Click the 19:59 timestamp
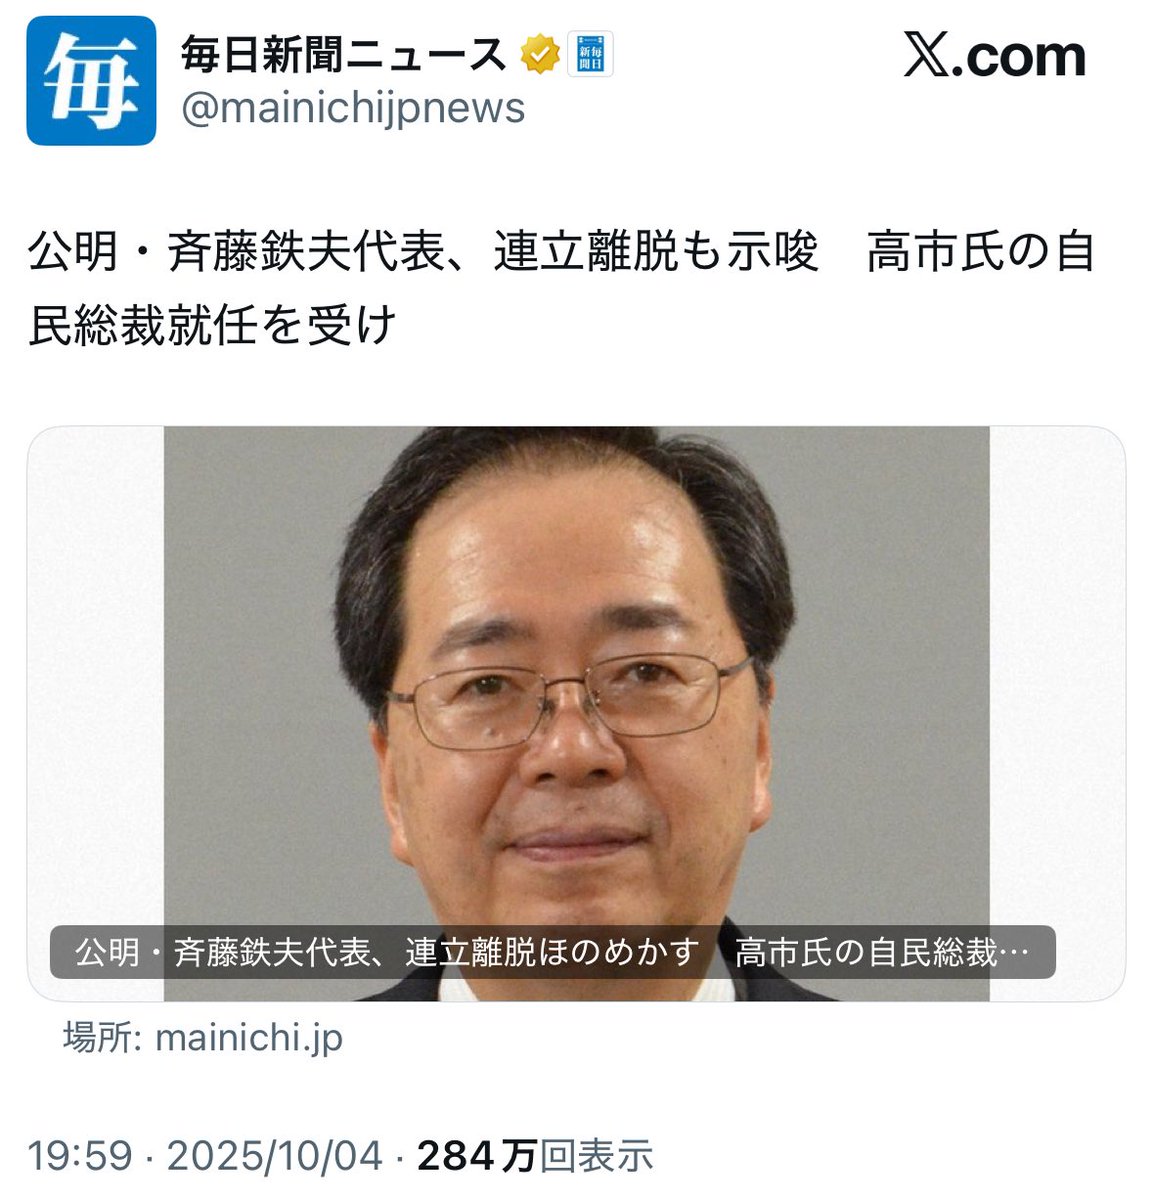Image resolution: width=1153 pixels, height=1200 pixels. pos(80,1156)
